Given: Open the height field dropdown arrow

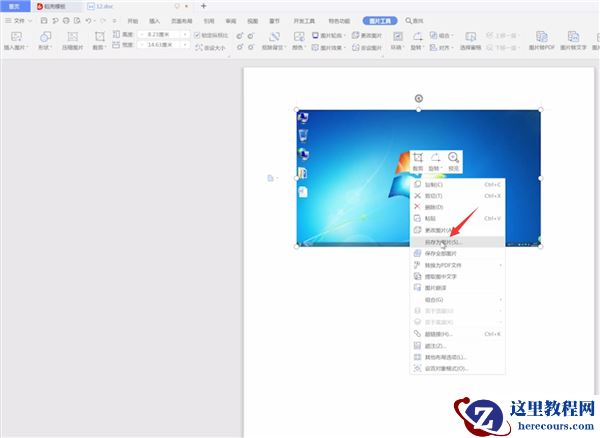Looking at the screenshot, I should click(x=185, y=34).
